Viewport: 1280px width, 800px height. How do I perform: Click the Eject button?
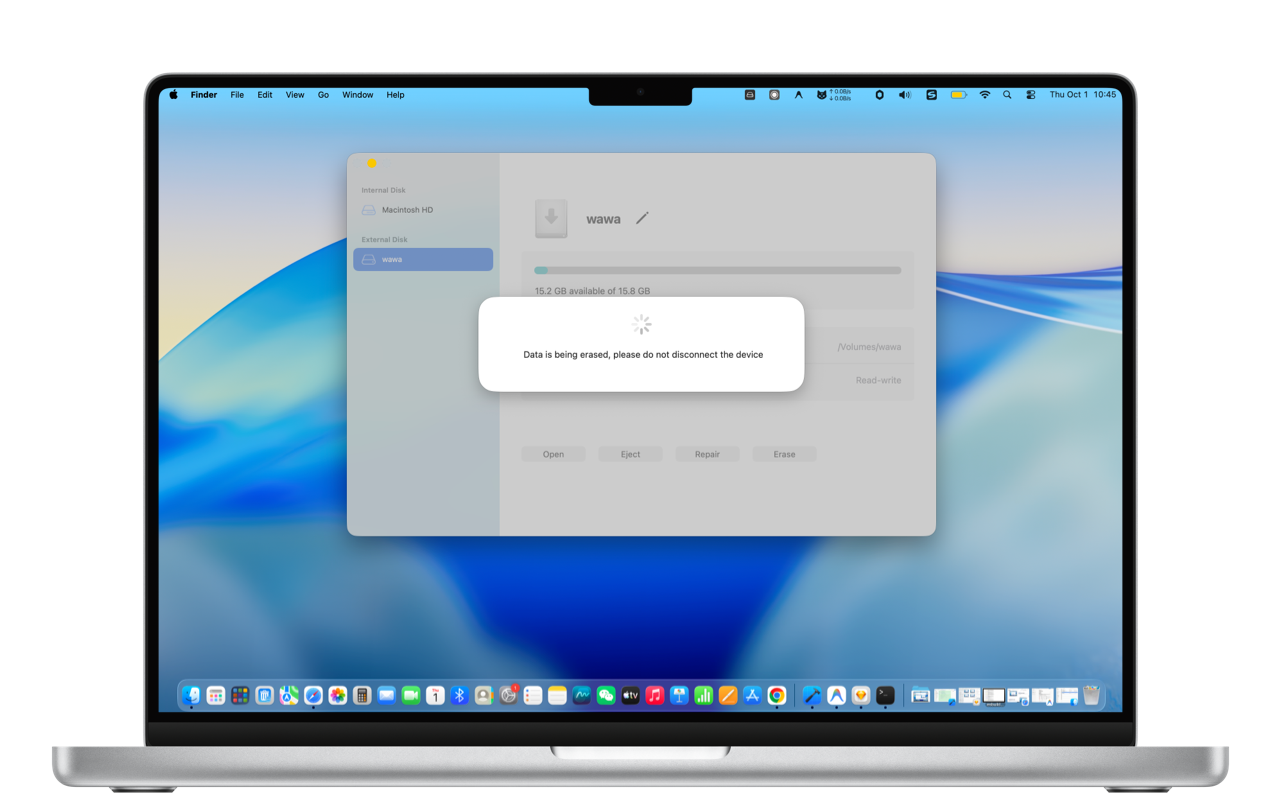(x=630, y=454)
